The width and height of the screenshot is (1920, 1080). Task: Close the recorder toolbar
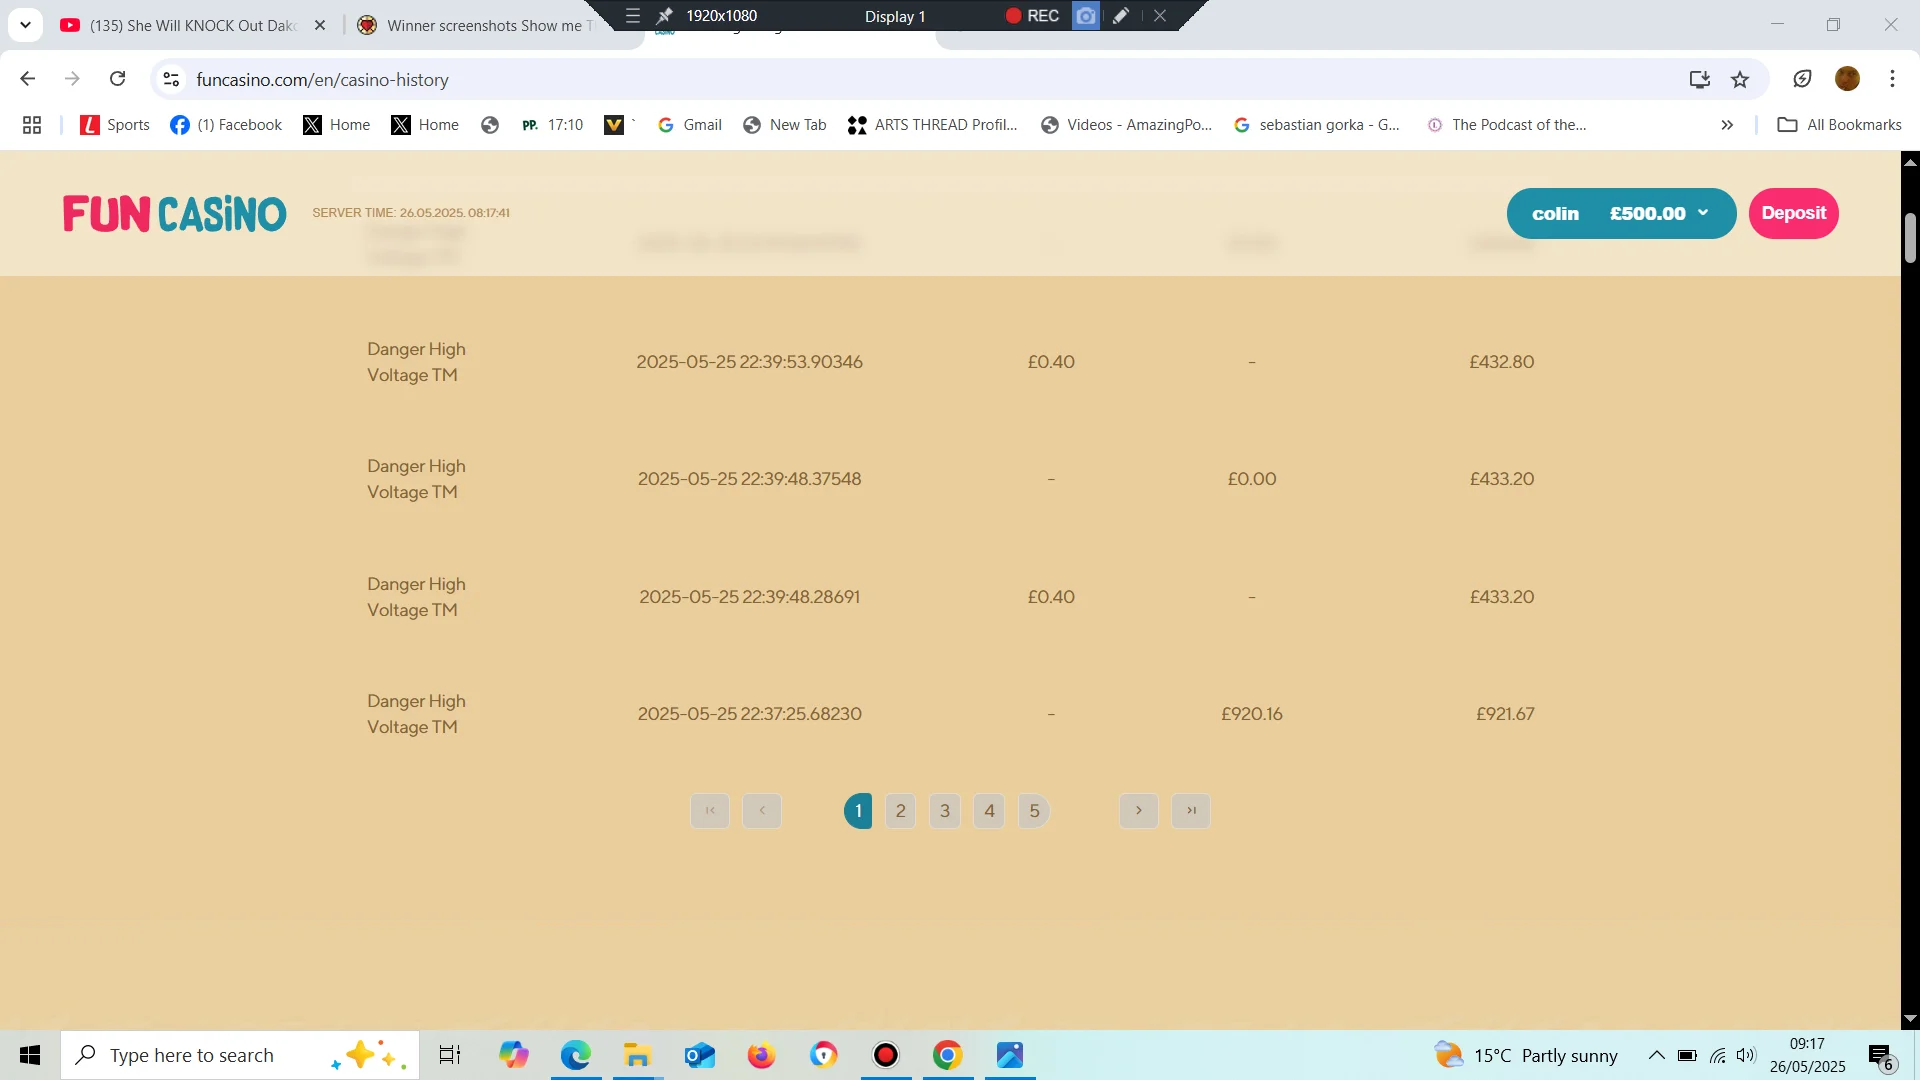pyautogui.click(x=1159, y=16)
